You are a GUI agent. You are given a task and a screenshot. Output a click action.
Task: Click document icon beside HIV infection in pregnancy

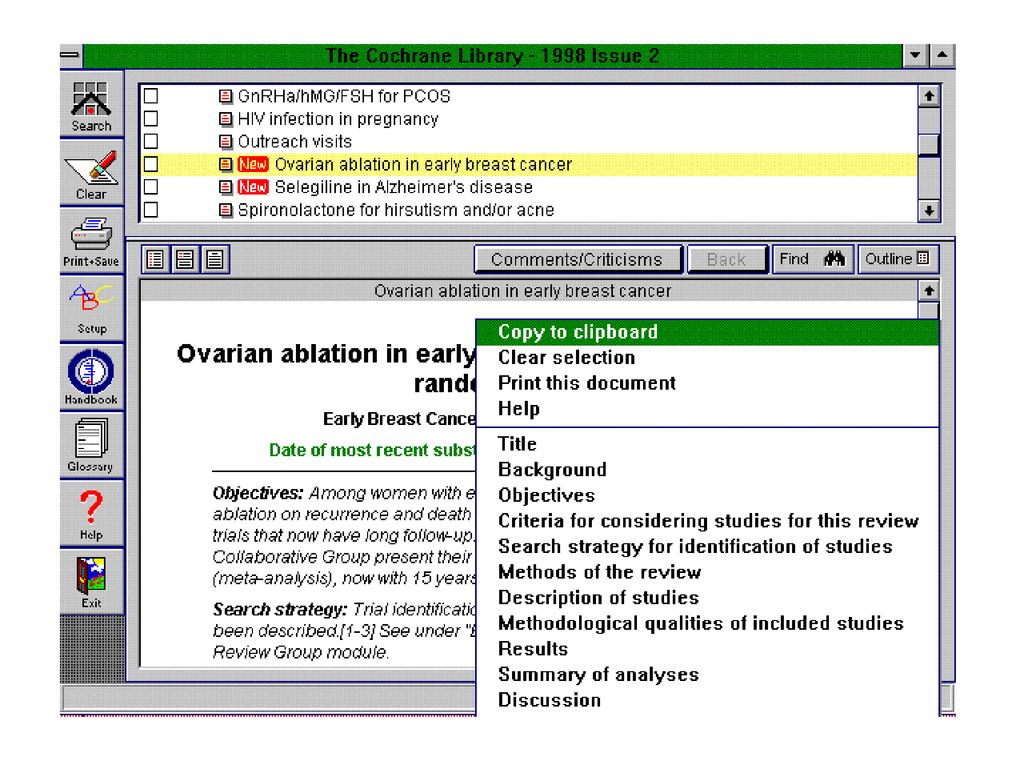coord(225,119)
